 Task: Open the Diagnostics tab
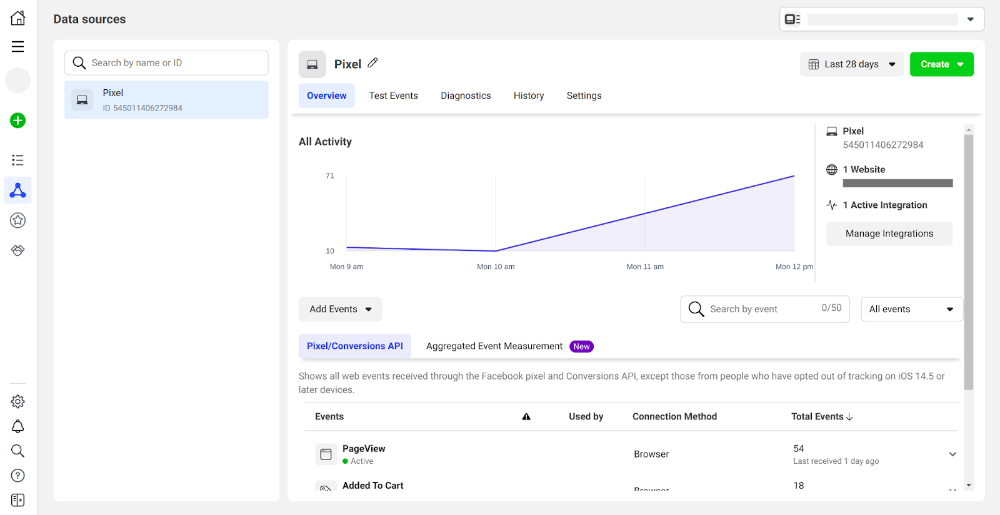click(465, 96)
